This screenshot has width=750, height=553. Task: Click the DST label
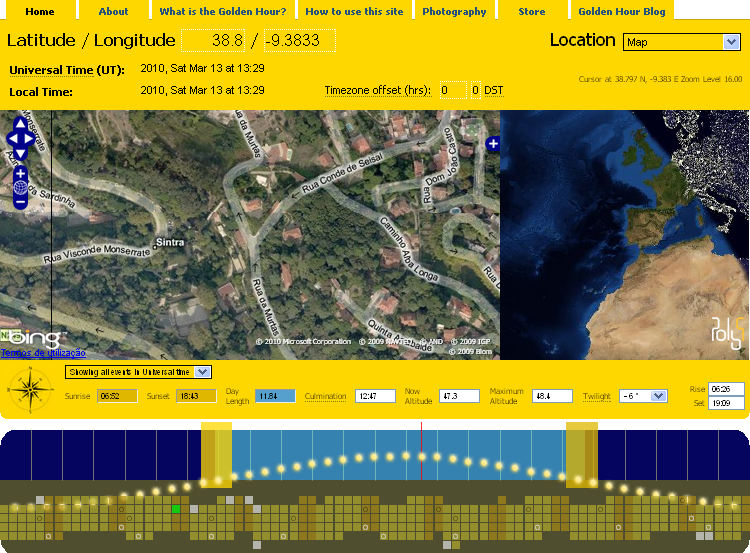(x=494, y=90)
